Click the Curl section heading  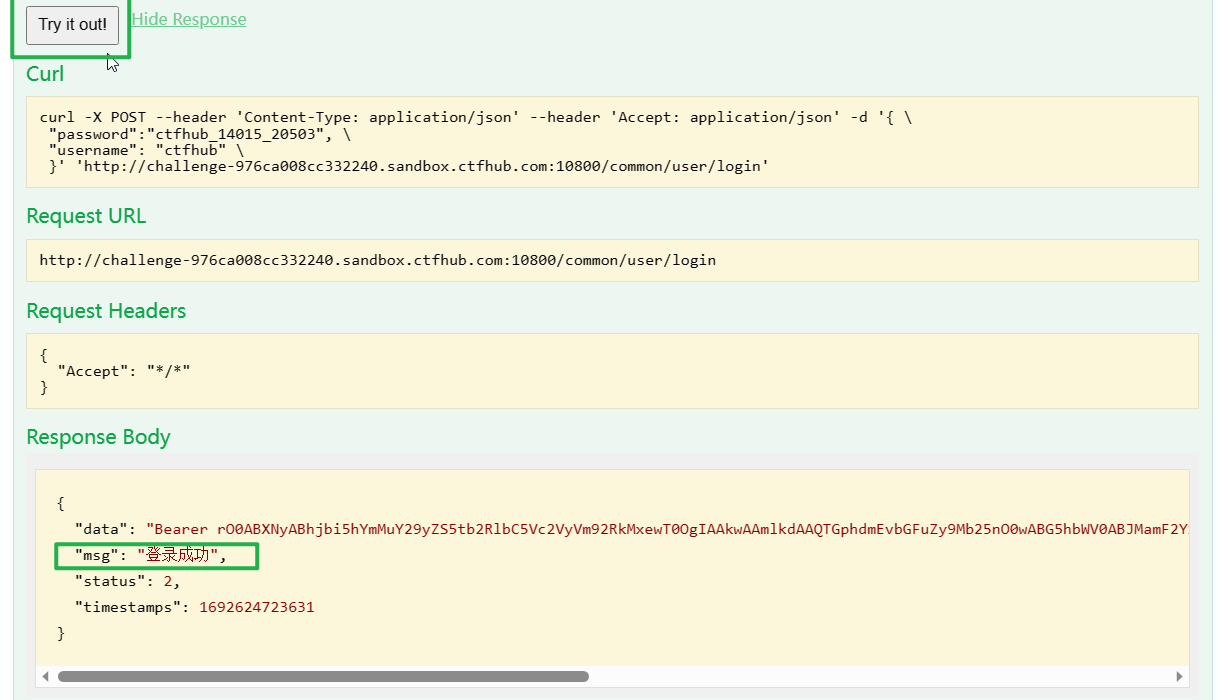click(x=45, y=74)
